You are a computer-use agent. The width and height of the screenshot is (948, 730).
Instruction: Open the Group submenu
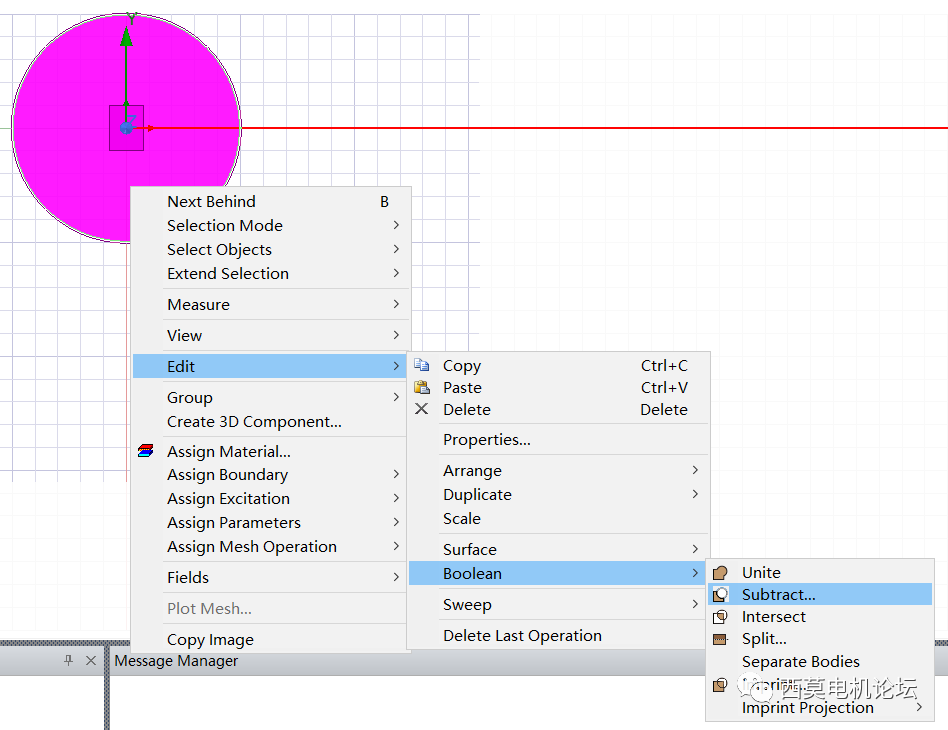(271, 397)
